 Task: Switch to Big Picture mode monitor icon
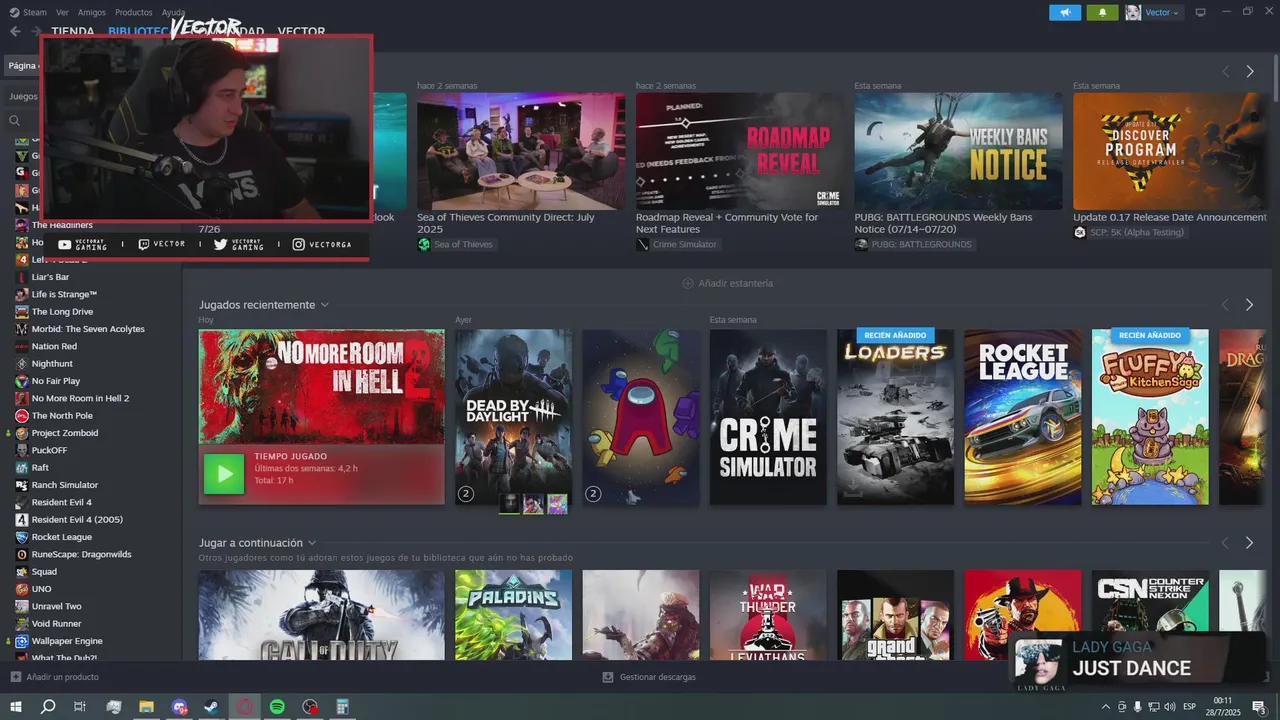[x=1201, y=12]
